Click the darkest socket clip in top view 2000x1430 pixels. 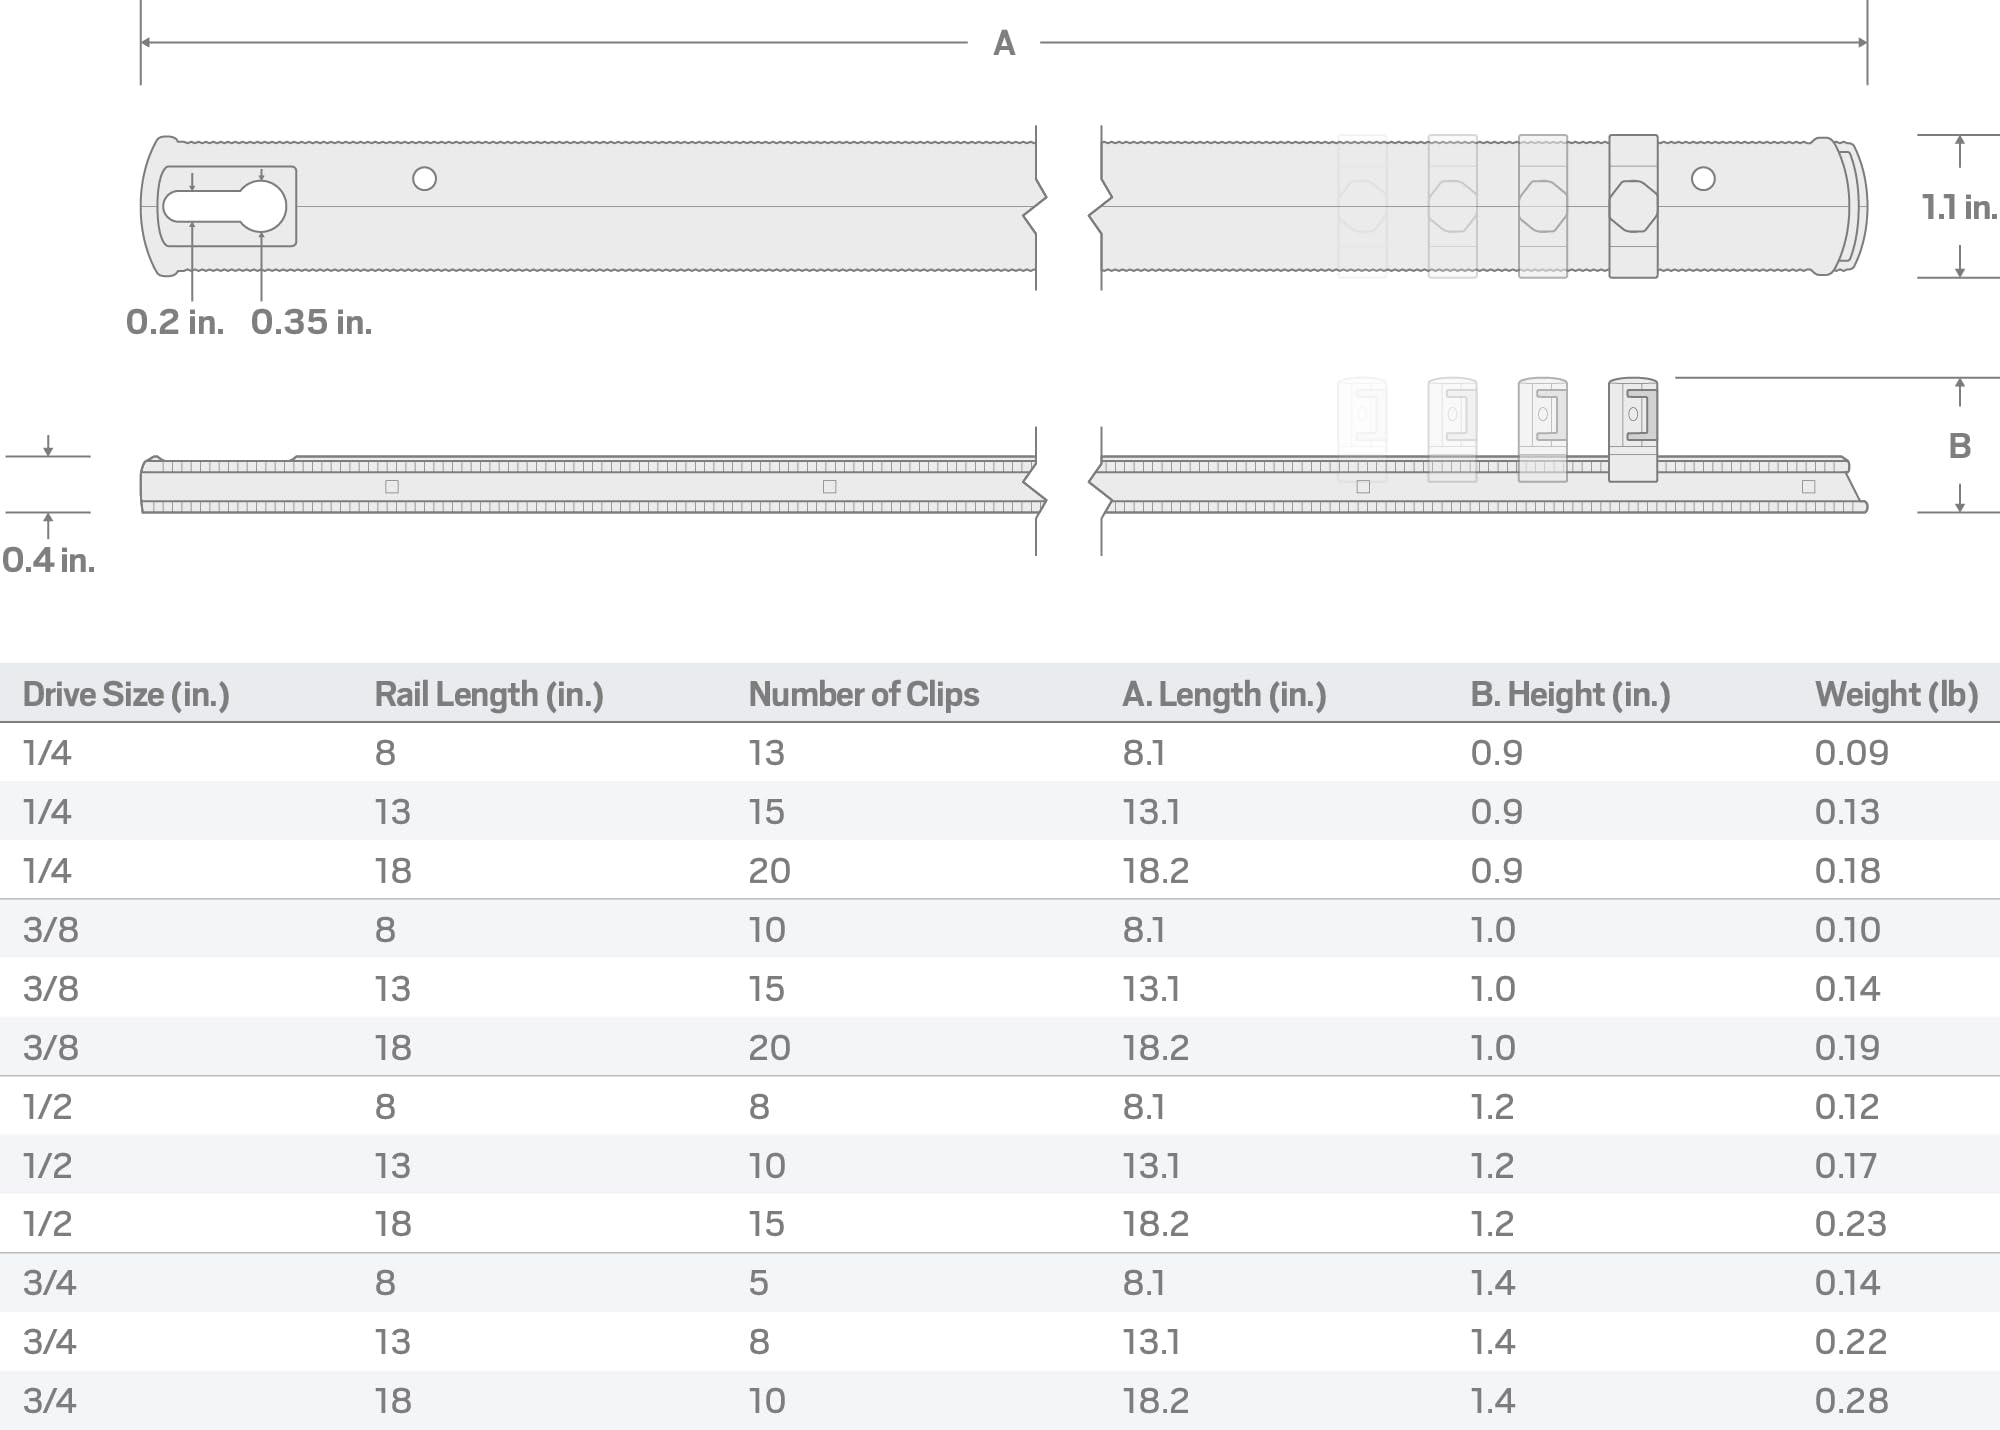(1633, 206)
